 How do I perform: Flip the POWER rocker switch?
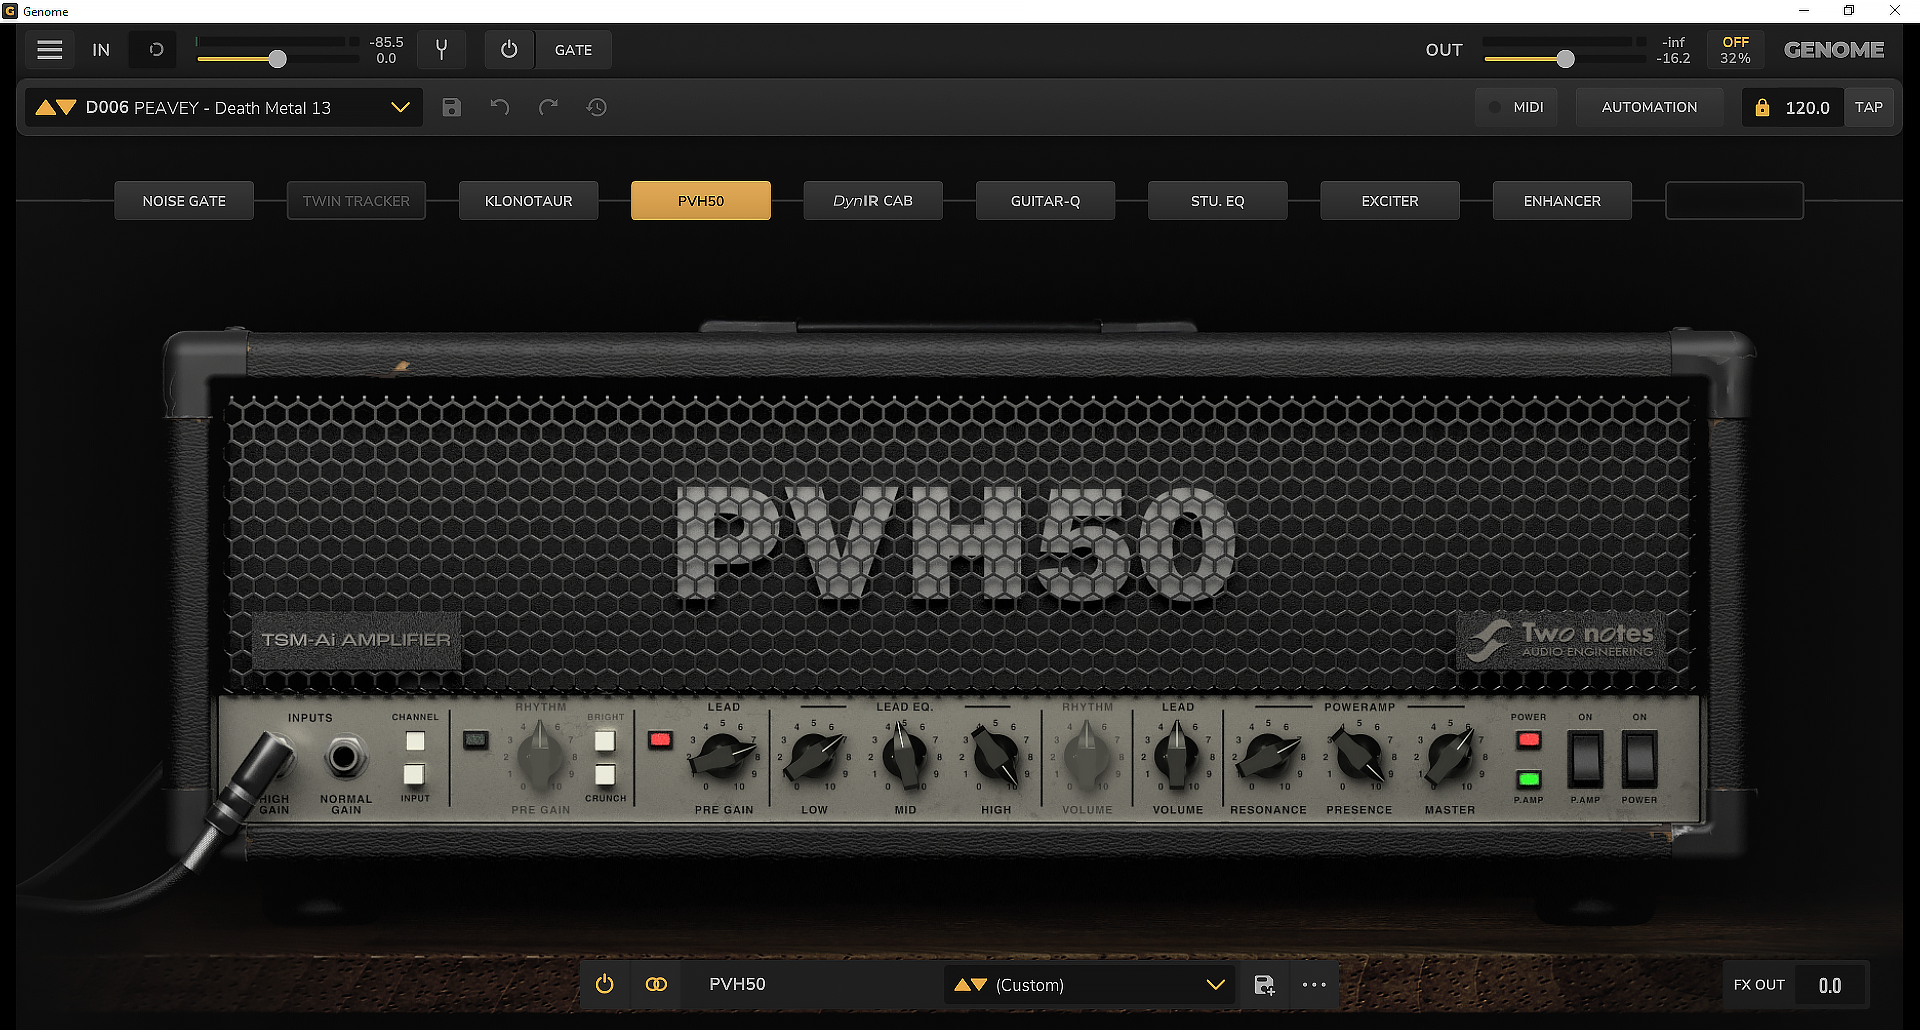click(x=1640, y=759)
